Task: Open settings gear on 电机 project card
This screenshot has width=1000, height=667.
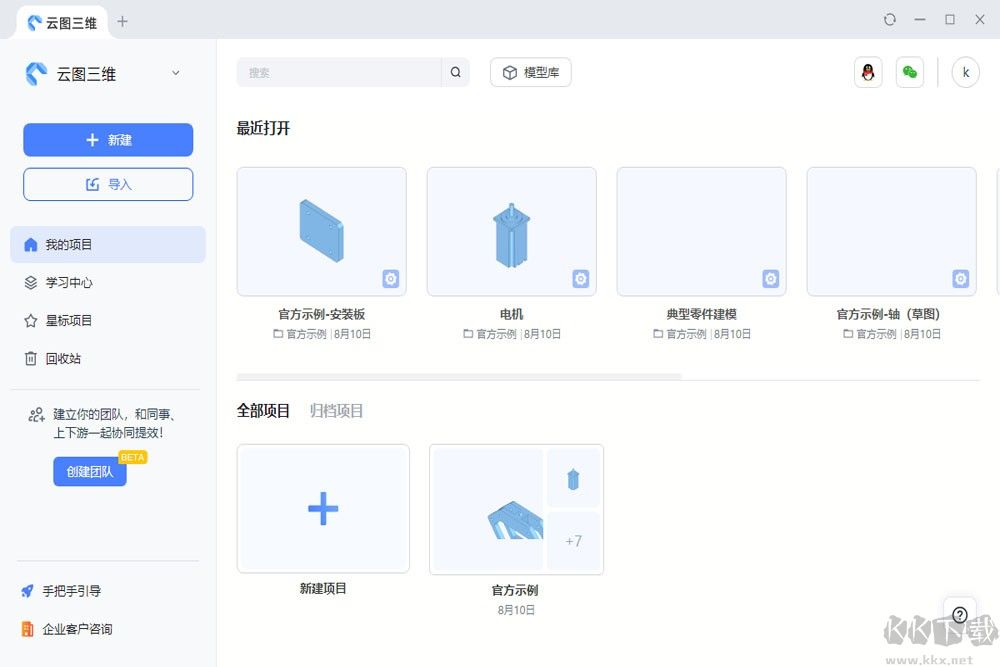Action: pyautogui.click(x=580, y=279)
